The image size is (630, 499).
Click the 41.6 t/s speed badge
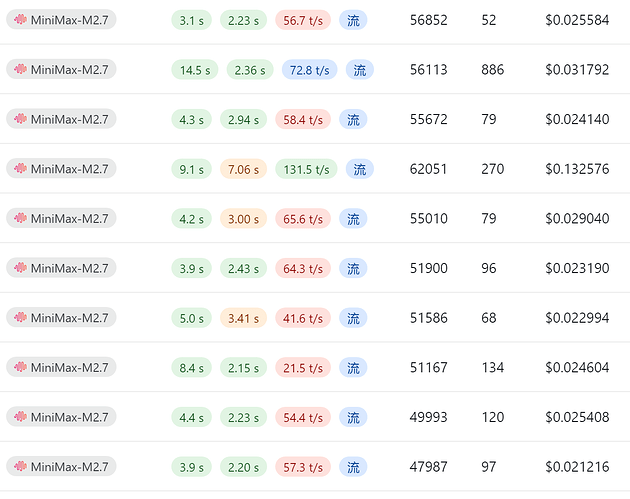303,318
